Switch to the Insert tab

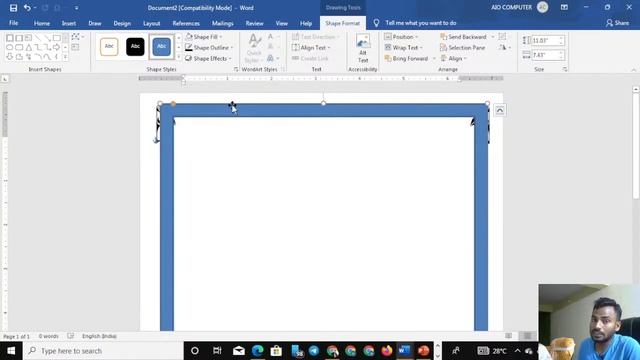click(69, 23)
